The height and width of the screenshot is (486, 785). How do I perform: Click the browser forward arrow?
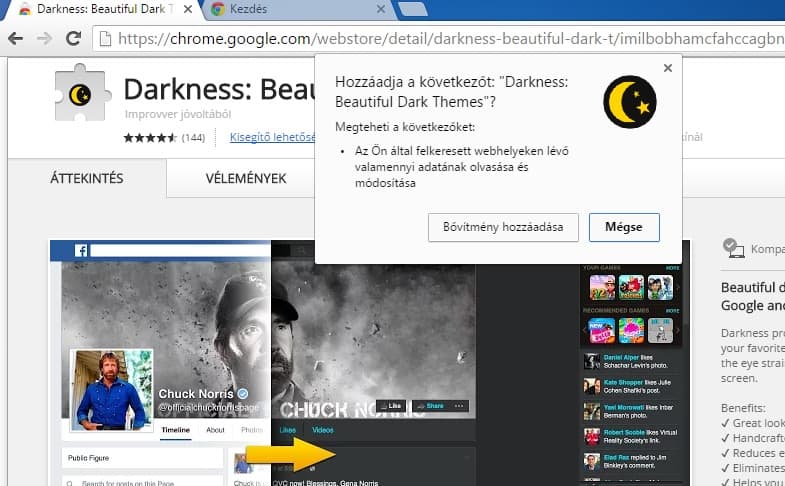[x=45, y=38]
